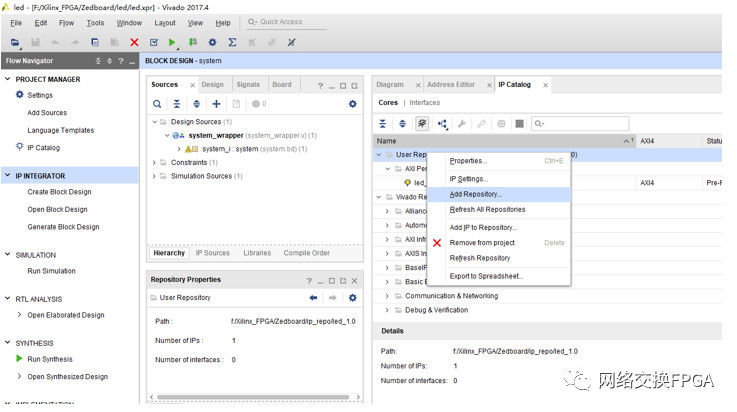Screen dimensions: 737x412
Task: Click the Sources panel search magnifier icon
Action: [x=157, y=104]
